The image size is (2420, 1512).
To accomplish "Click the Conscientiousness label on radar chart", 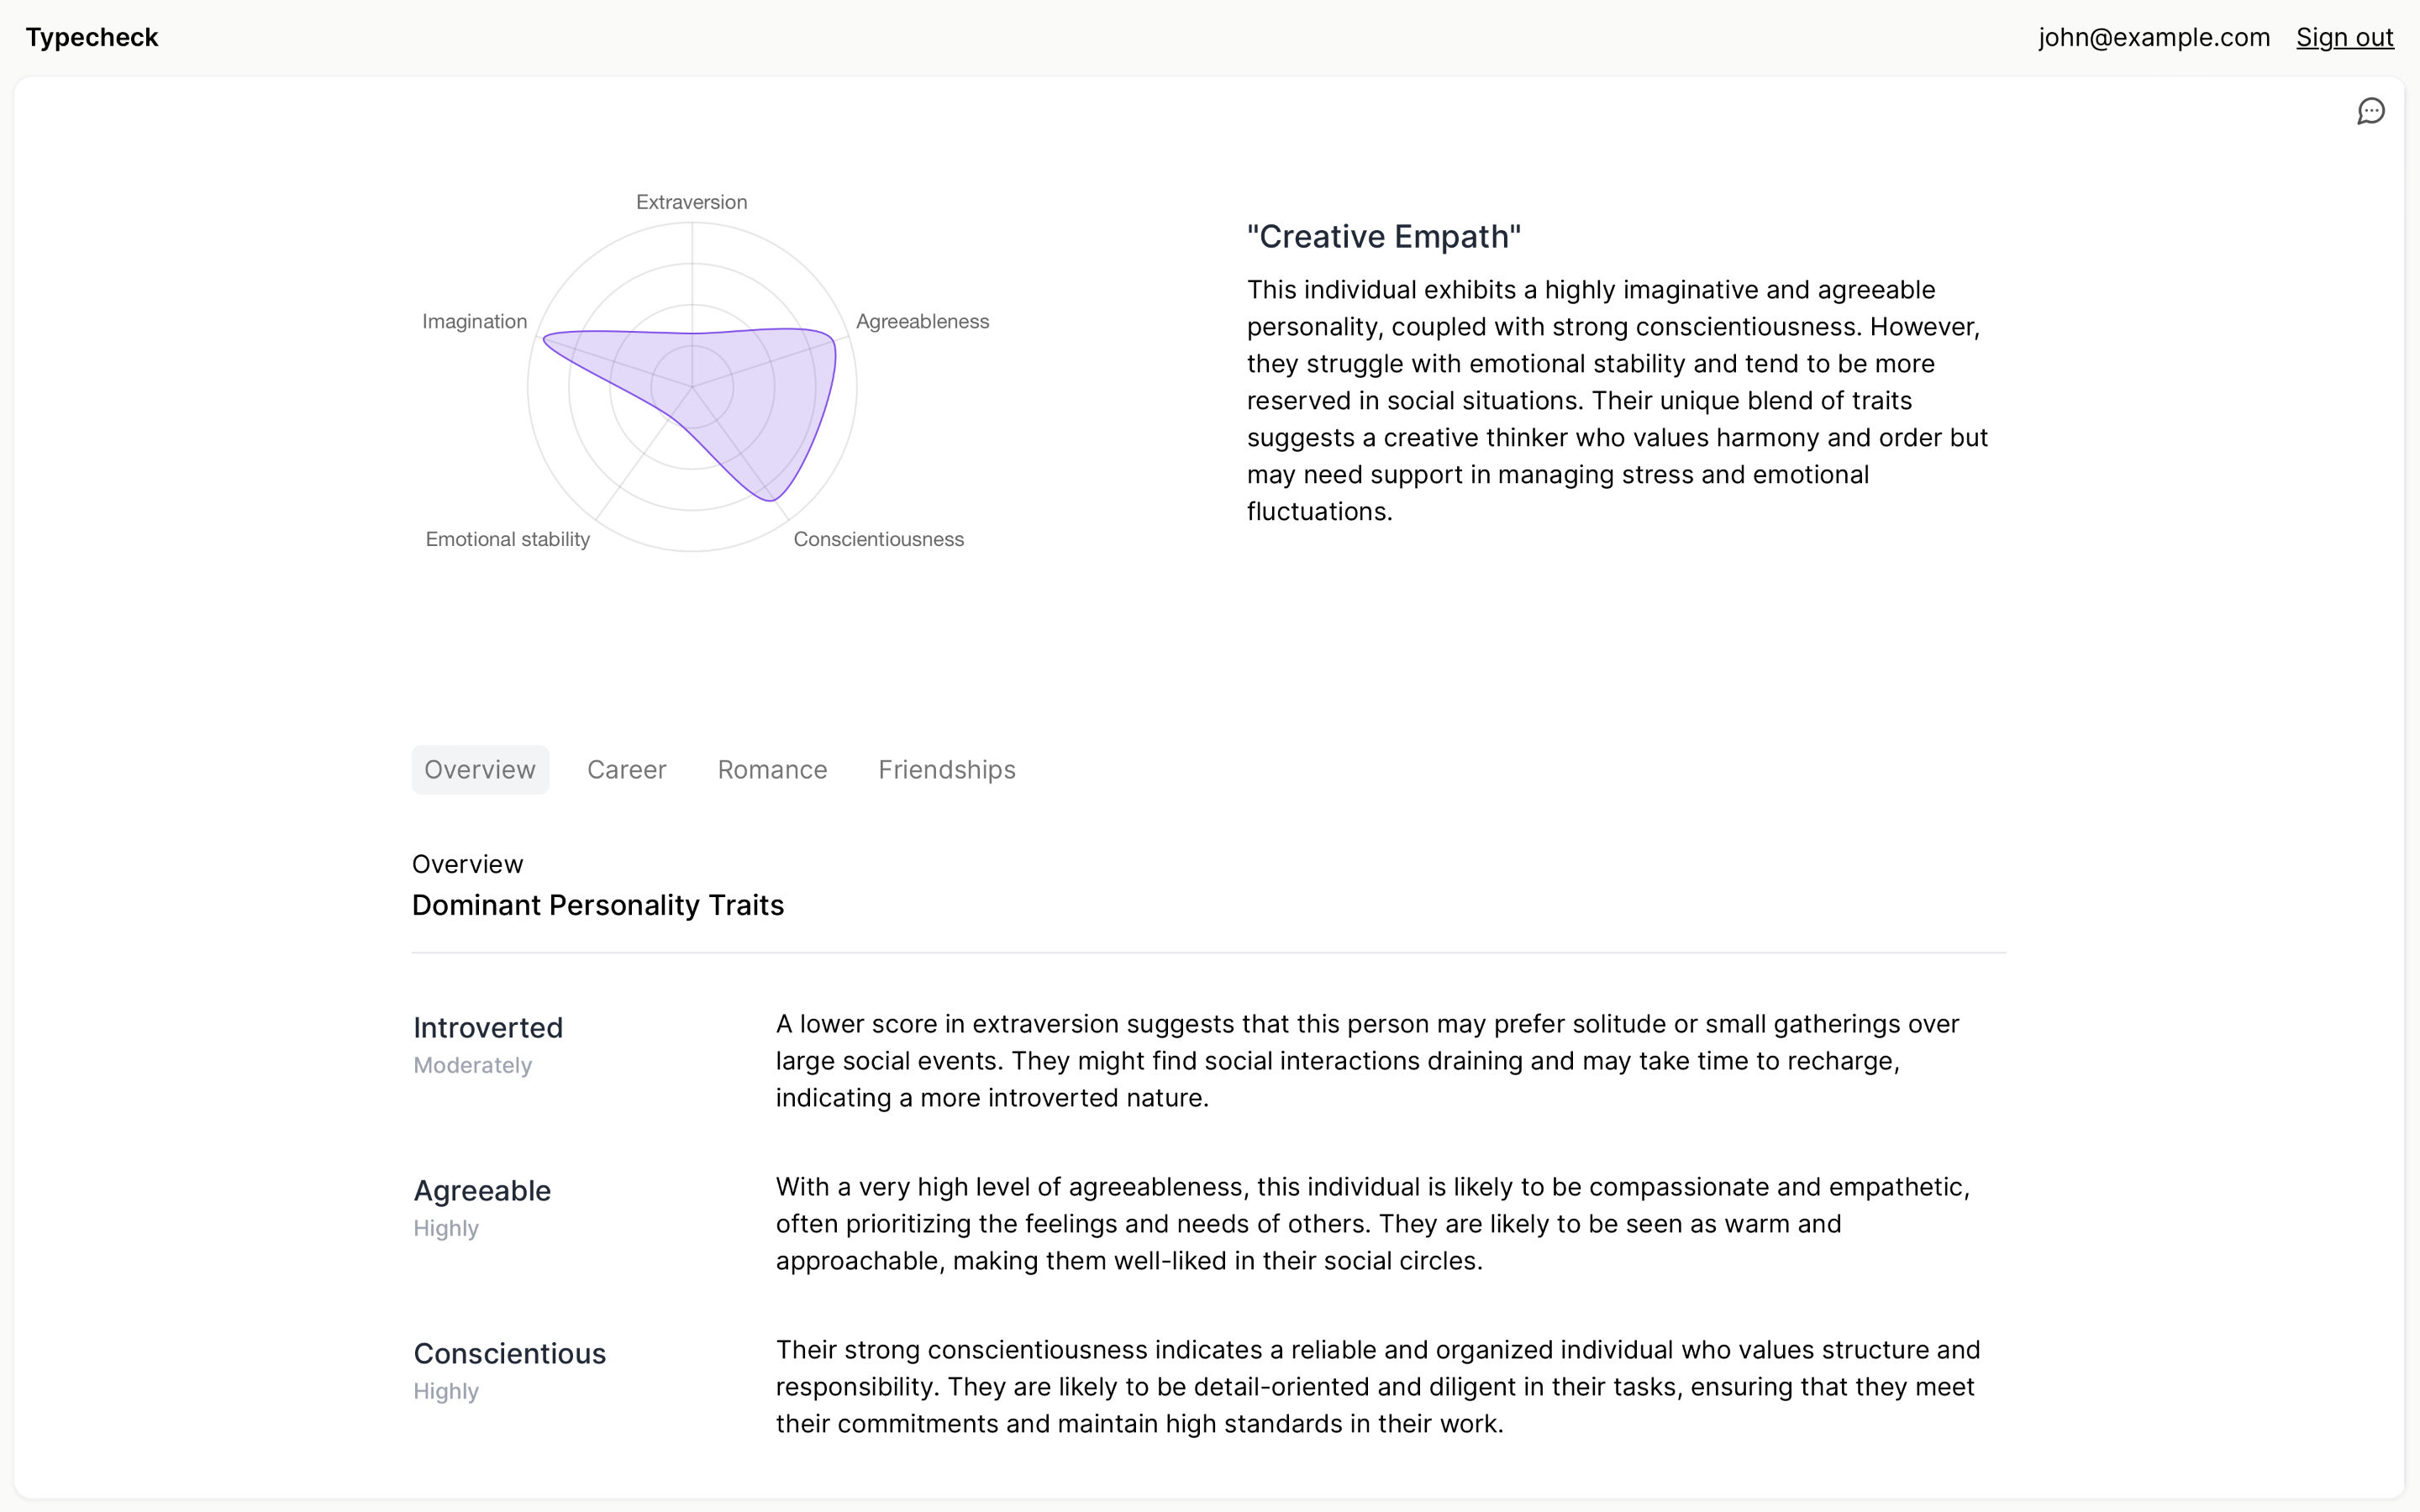I will tap(878, 540).
